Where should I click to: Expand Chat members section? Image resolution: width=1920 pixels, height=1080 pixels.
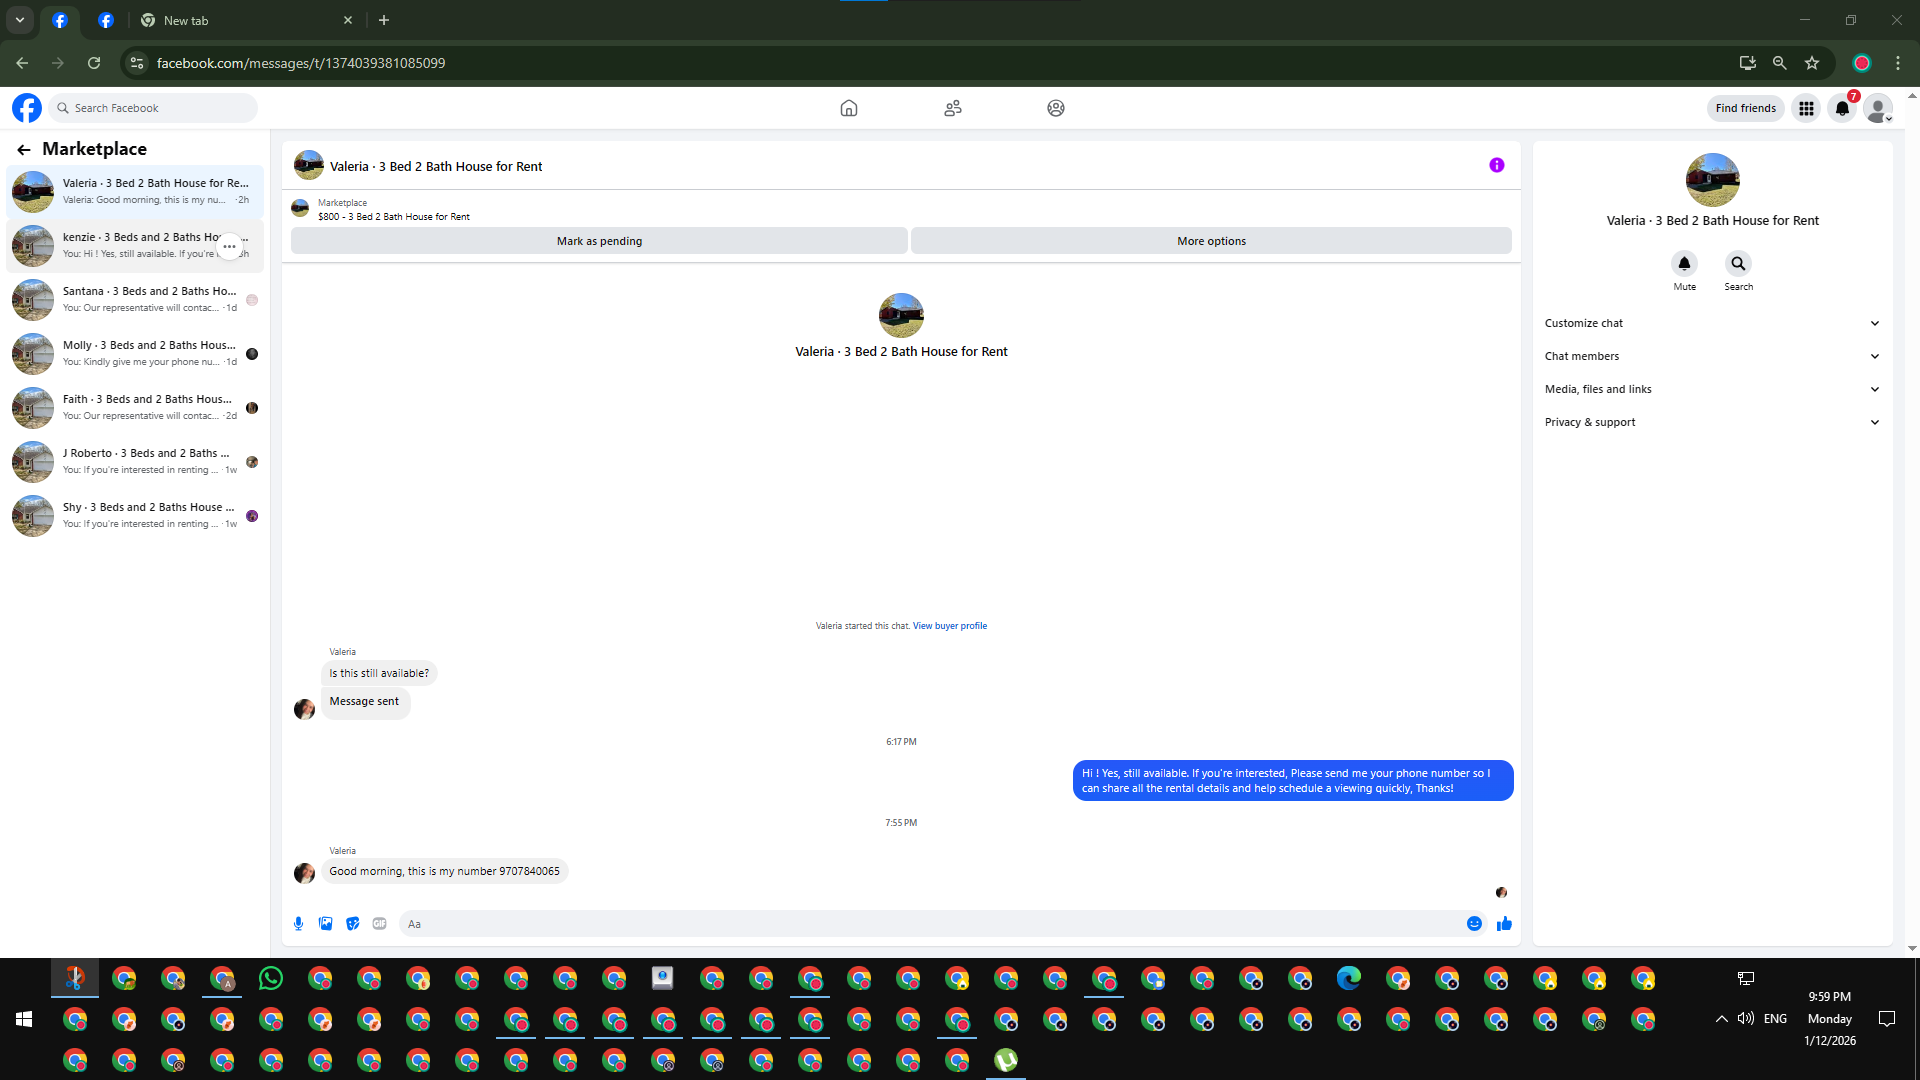coord(1711,356)
